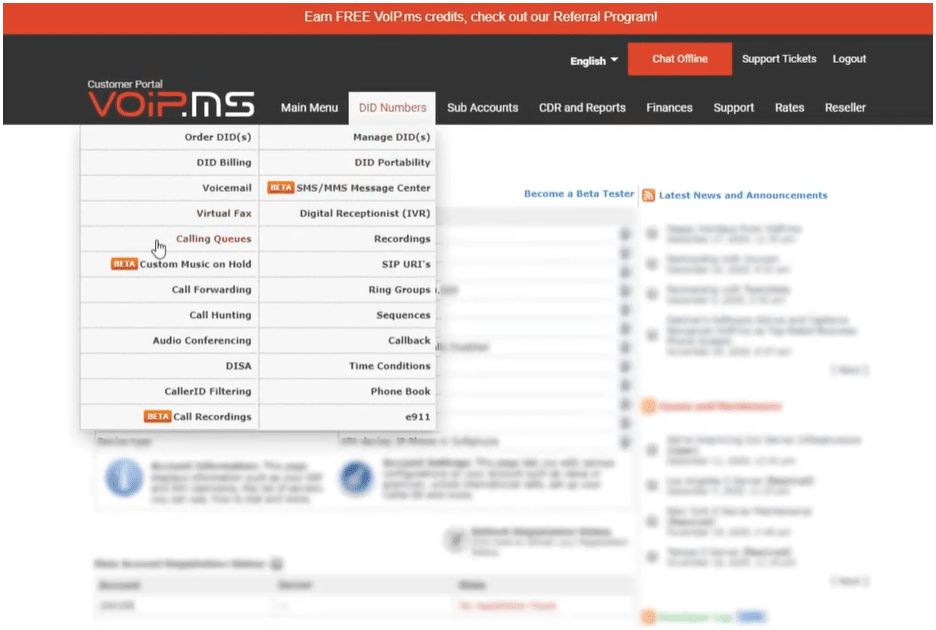This screenshot has width=936, height=630.
Task: Select Calling Queues menu entry
Action: click(170, 239)
